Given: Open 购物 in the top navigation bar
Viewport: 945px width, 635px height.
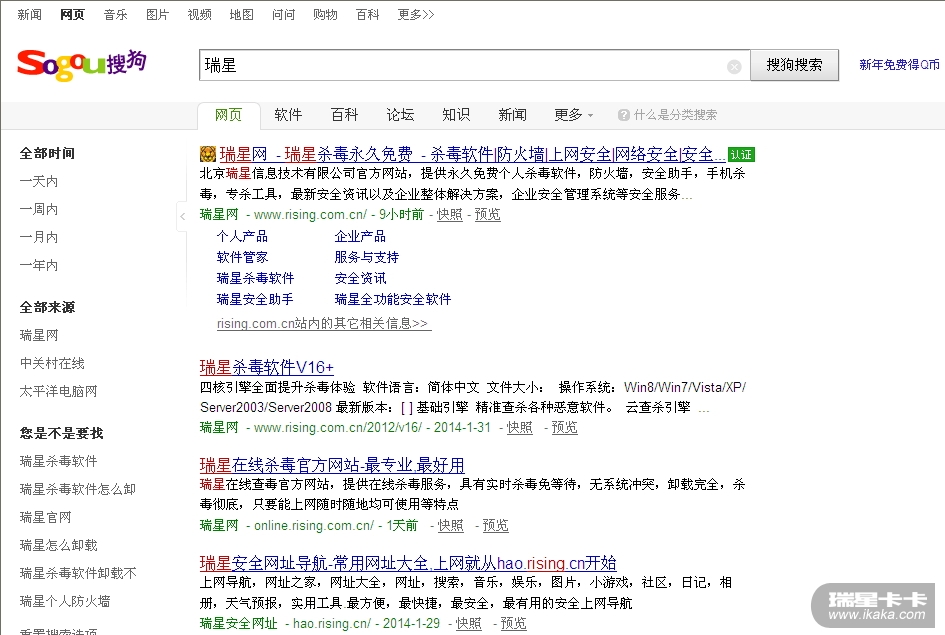Looking at the screenshot, I should pos(325,14).
